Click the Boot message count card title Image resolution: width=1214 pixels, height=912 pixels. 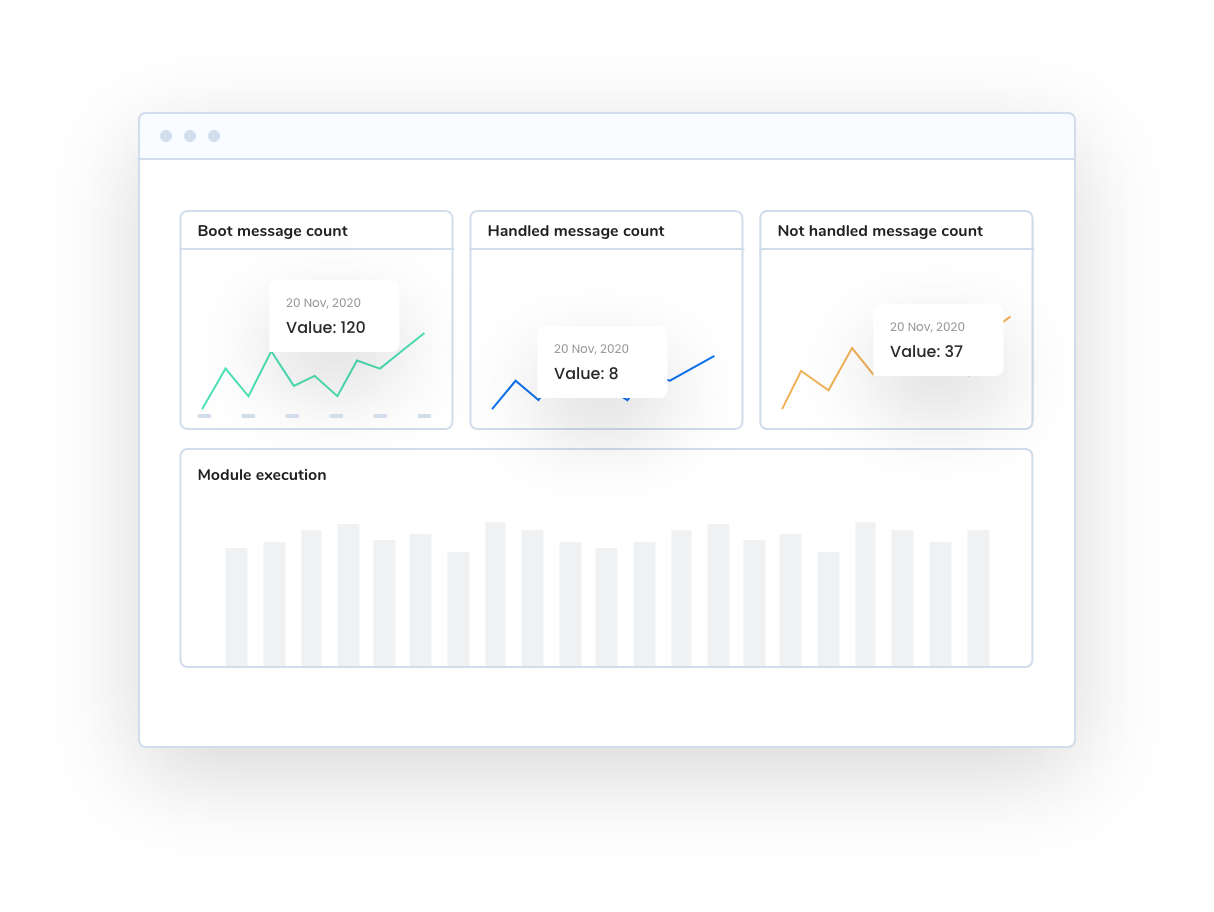pyautogui.click(x=272, y=231)
